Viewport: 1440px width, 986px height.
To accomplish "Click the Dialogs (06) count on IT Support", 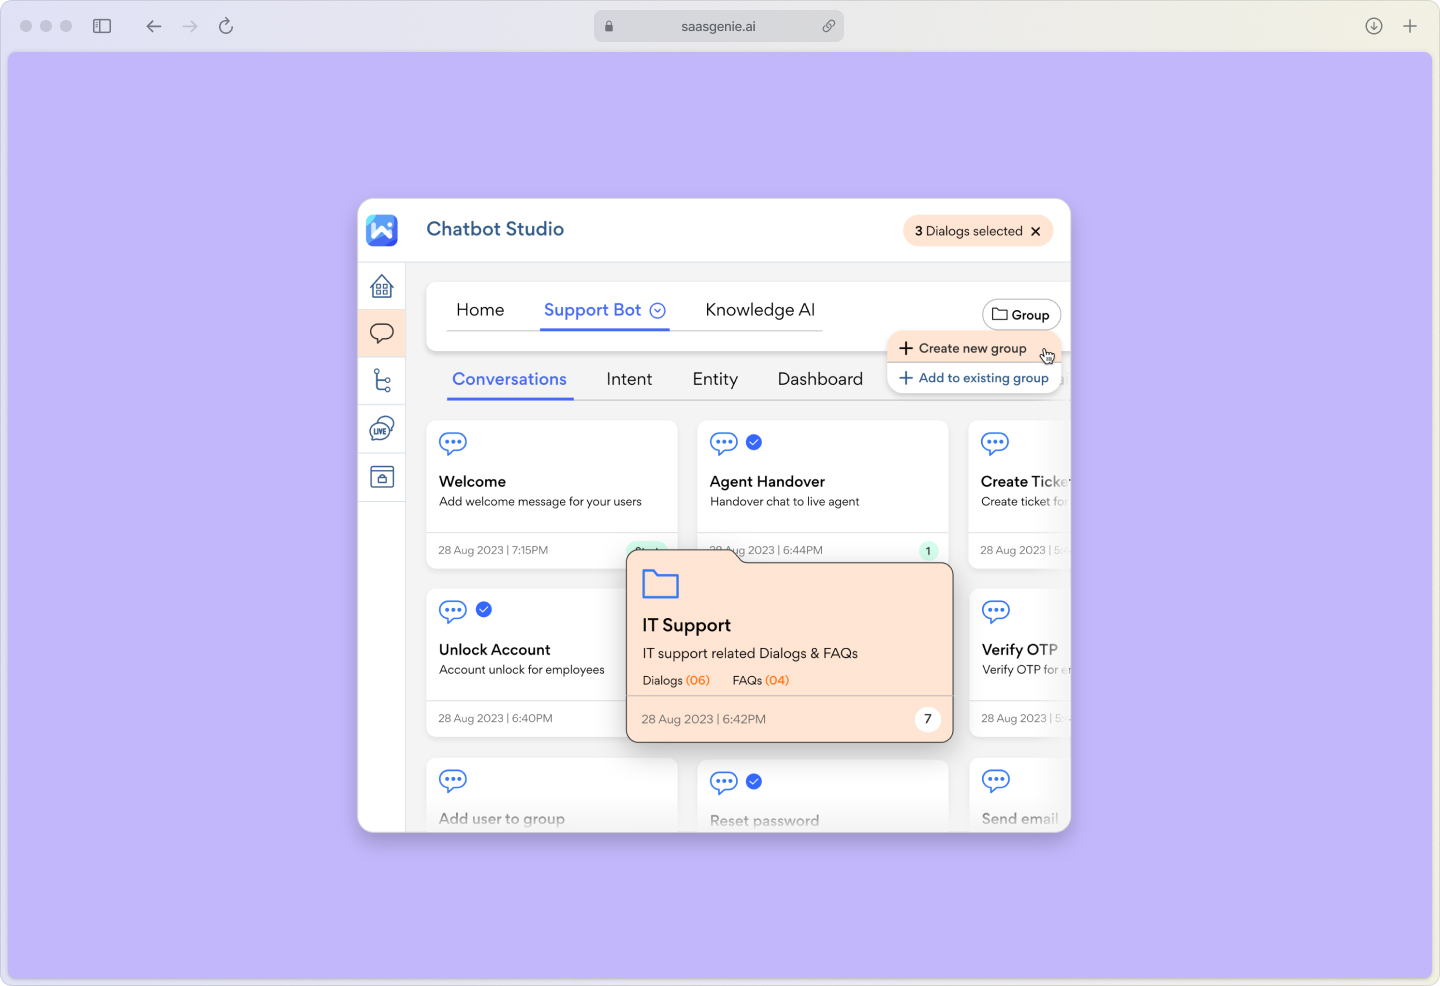I will click(677, 680).
